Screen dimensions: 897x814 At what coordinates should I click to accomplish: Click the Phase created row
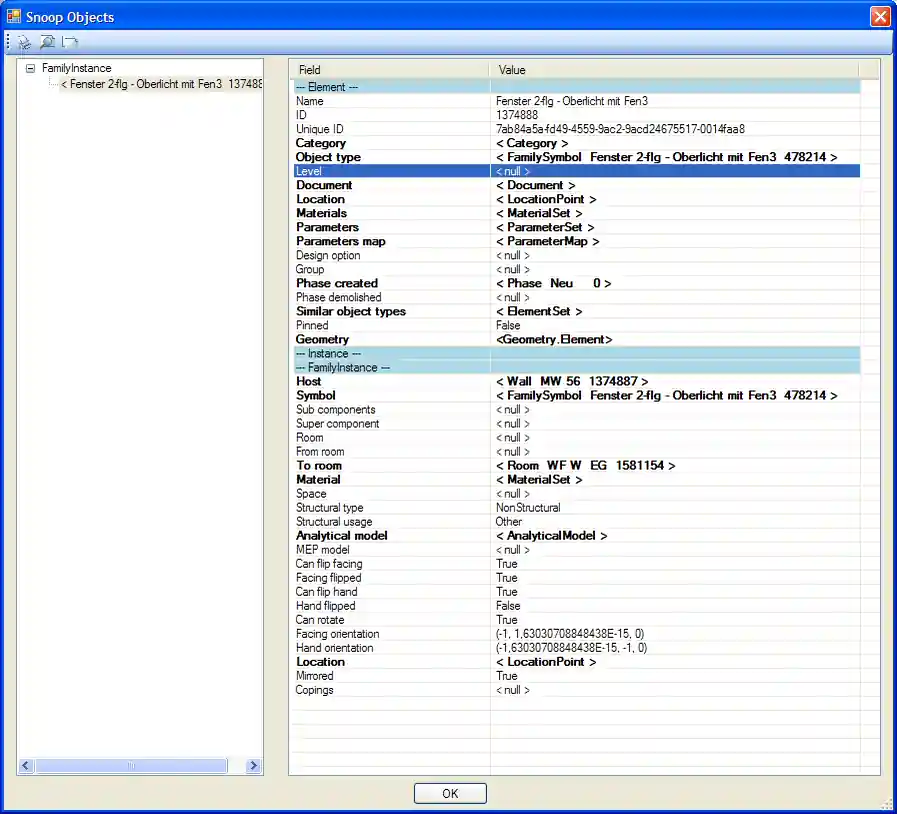pos(336,283)
